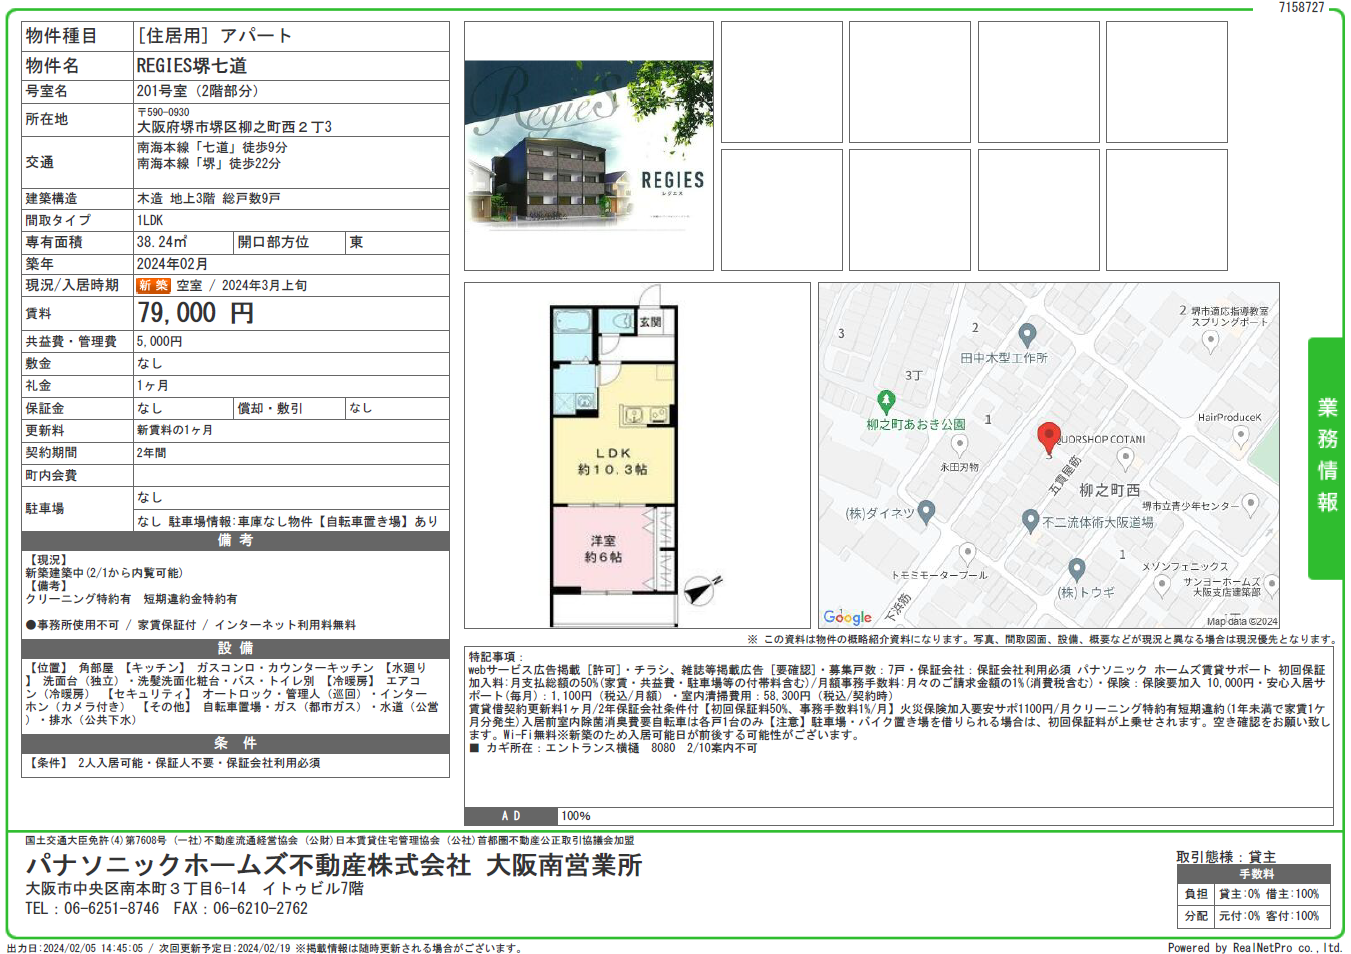Click the 設備 section header
The image size is (1351, 954).
pos(235,648)
